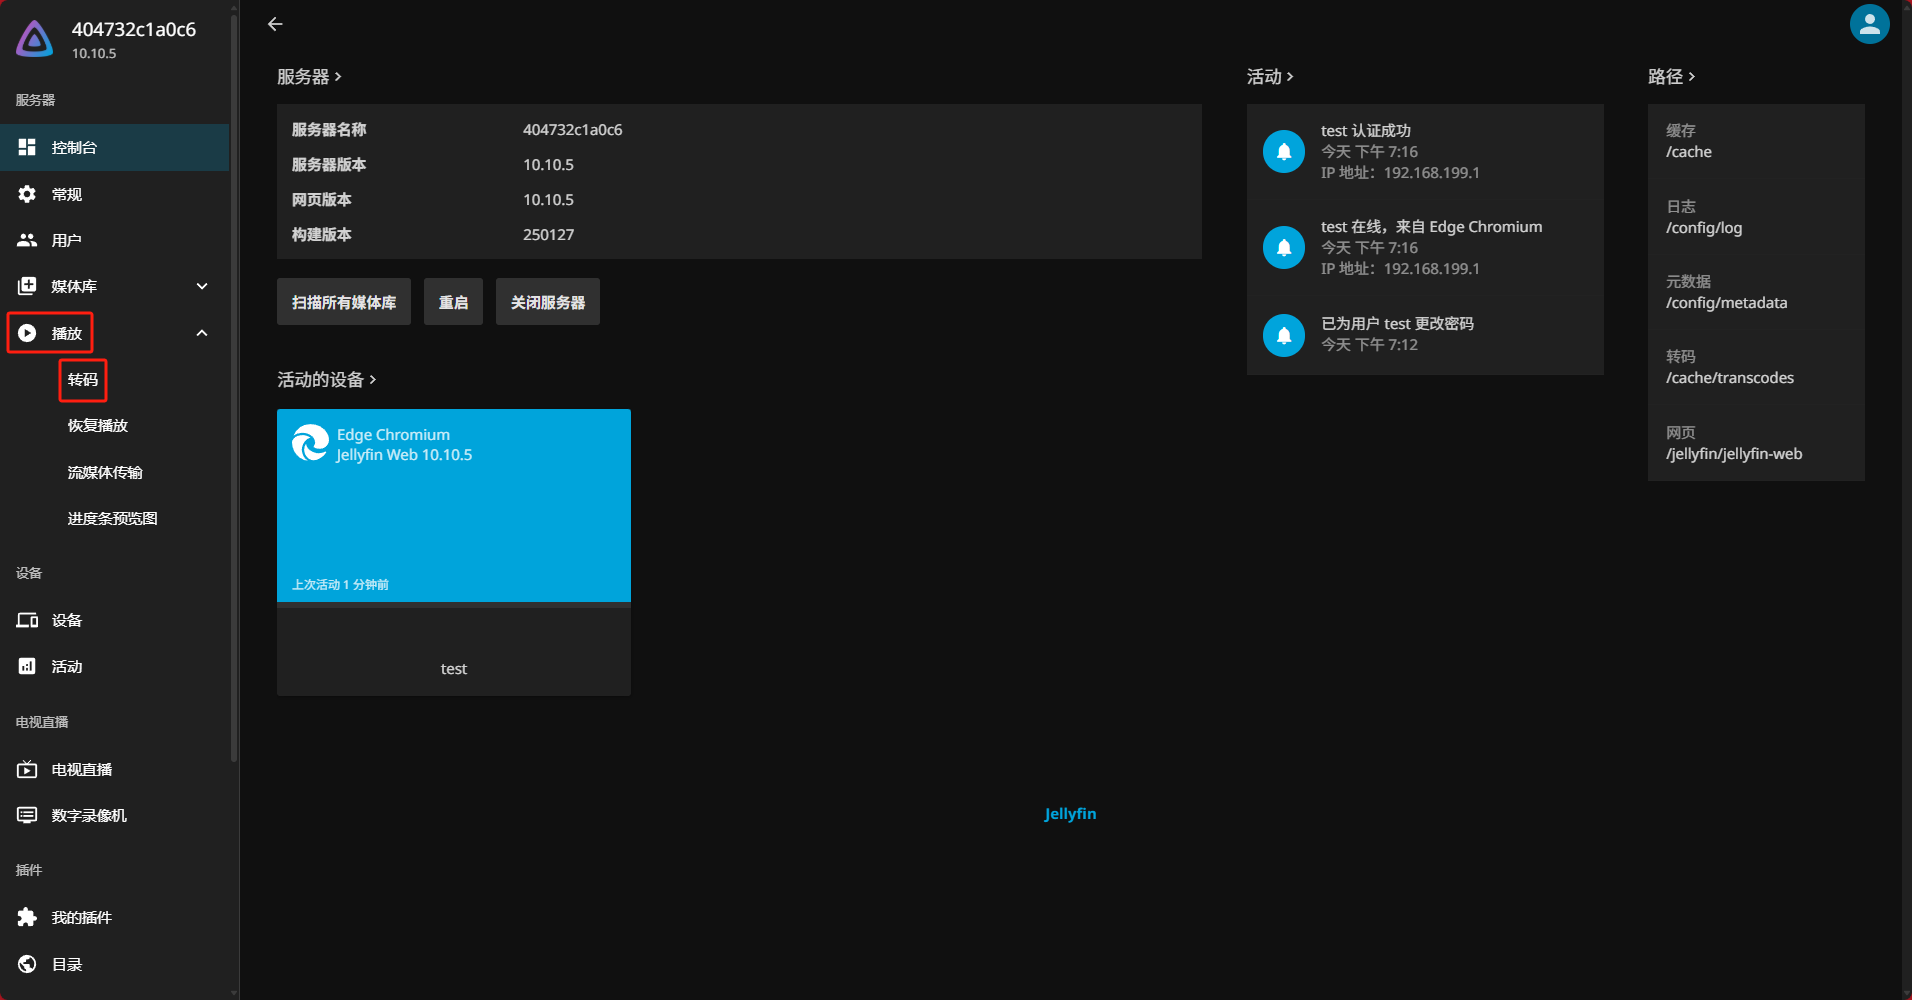Screen dimensions: 1912x1000
Task: Click the 目录 globe icon
Action: pos(27,964)
